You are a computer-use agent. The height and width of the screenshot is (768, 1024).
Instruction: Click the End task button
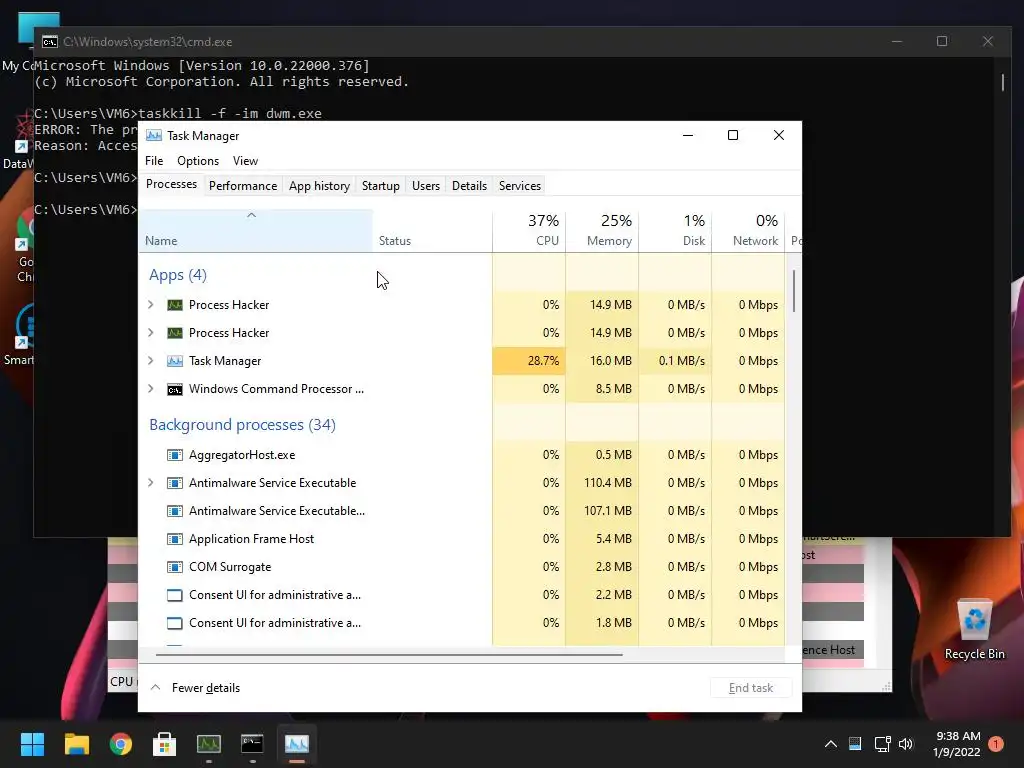751,688
